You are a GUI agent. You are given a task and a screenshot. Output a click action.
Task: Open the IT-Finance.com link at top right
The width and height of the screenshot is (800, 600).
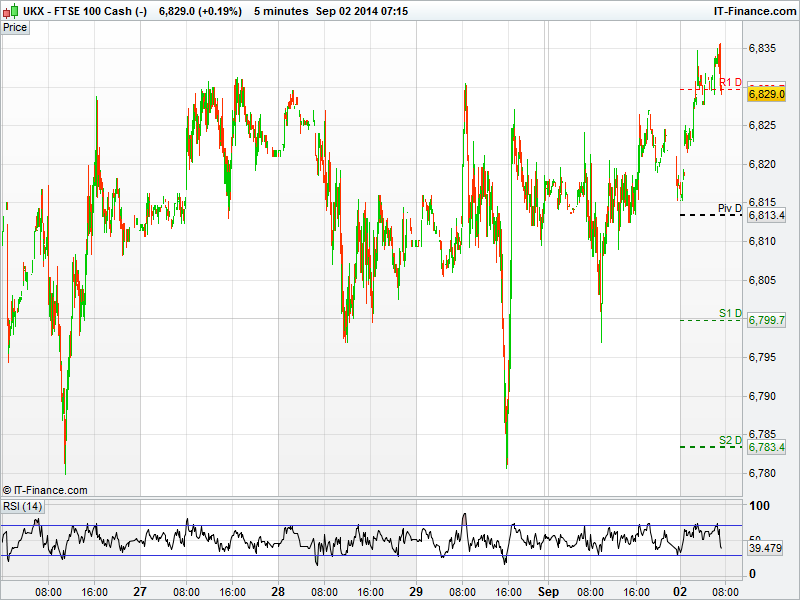click(x=755, y=11)
